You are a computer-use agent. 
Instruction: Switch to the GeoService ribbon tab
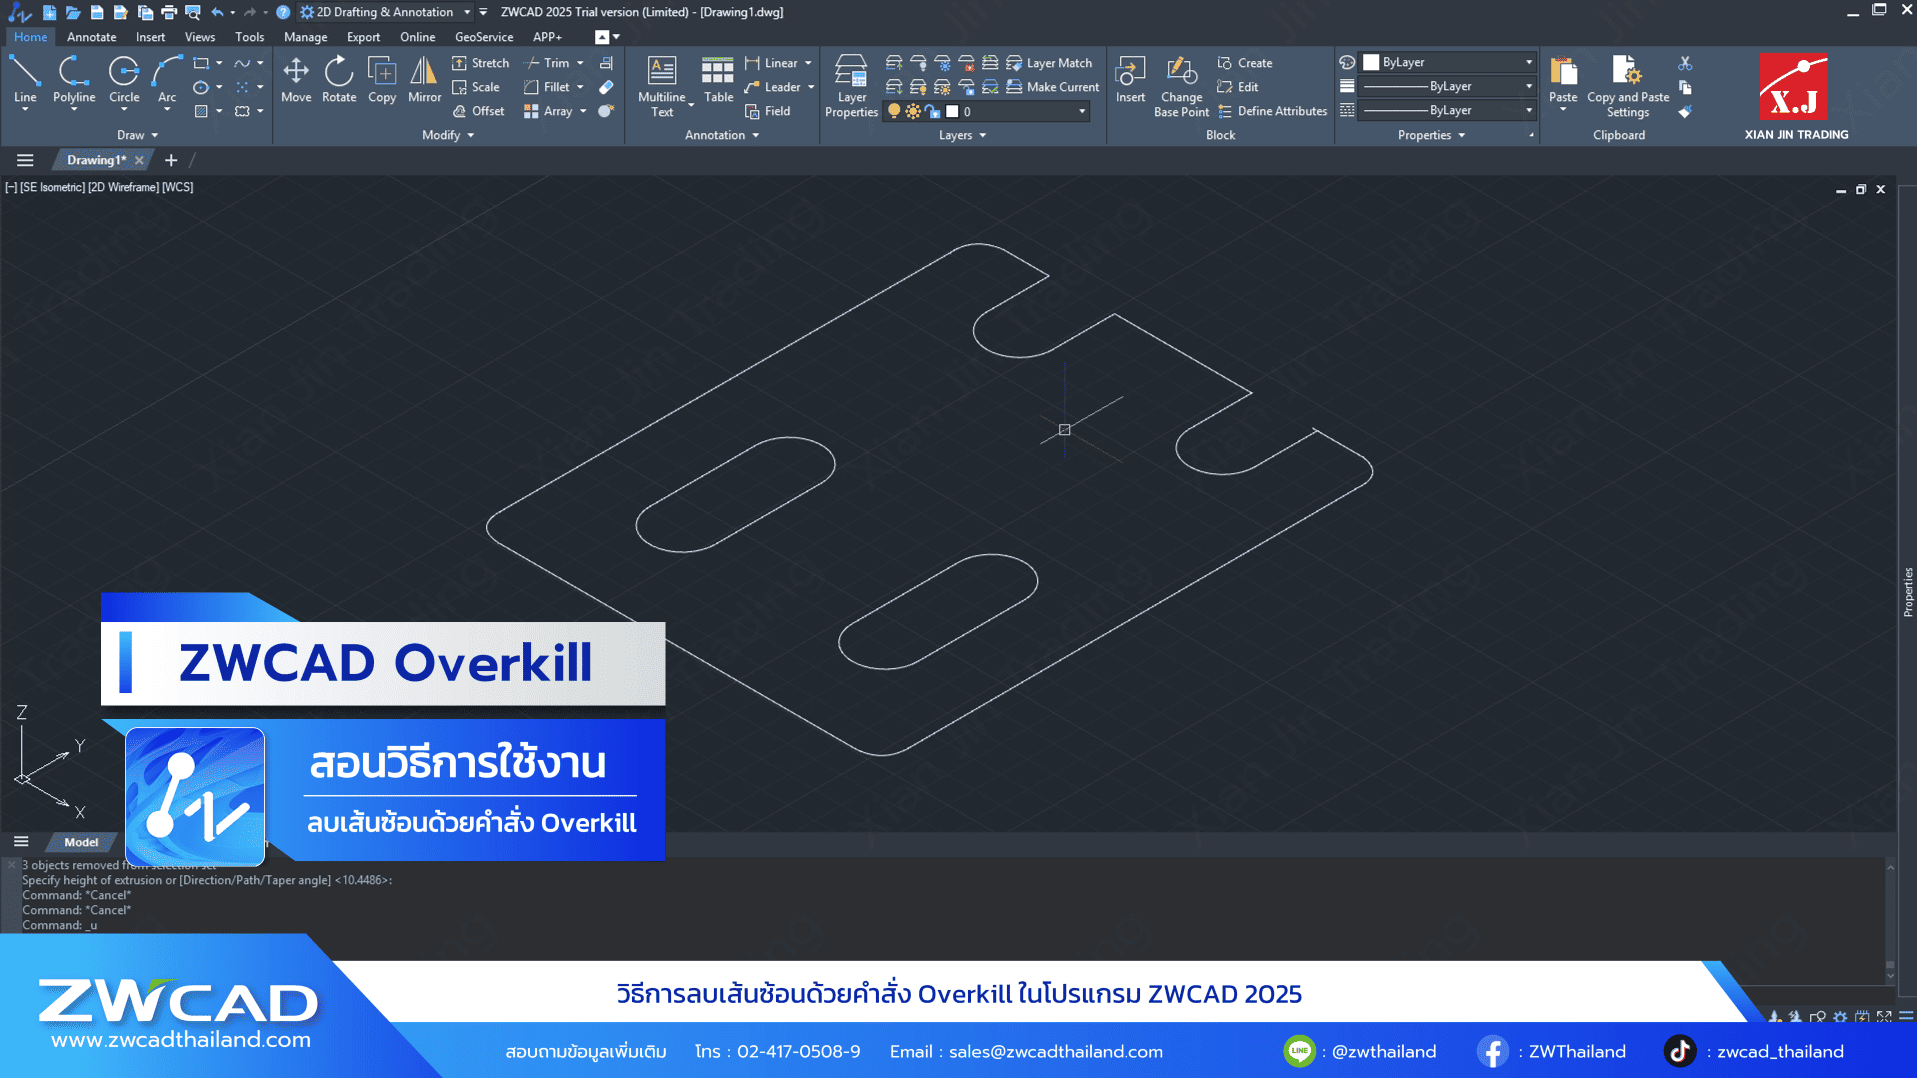click(x=484, y=37)
